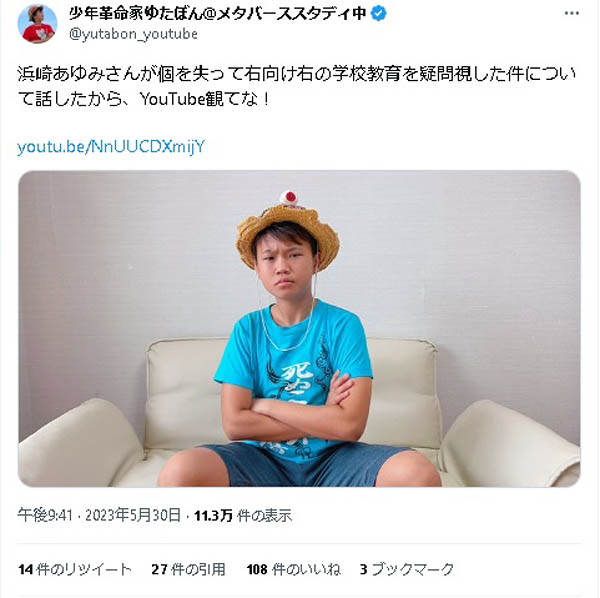
Task: Click the blue verified badge icon
Action: 378,14
